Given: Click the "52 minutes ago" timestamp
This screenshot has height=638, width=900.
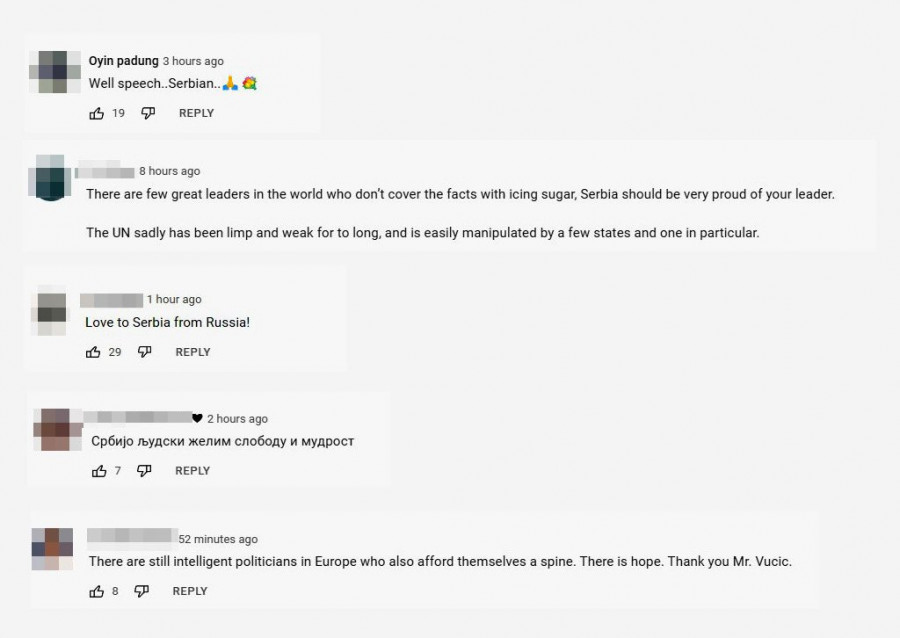Looking at the screenshot, I should 218,539.
